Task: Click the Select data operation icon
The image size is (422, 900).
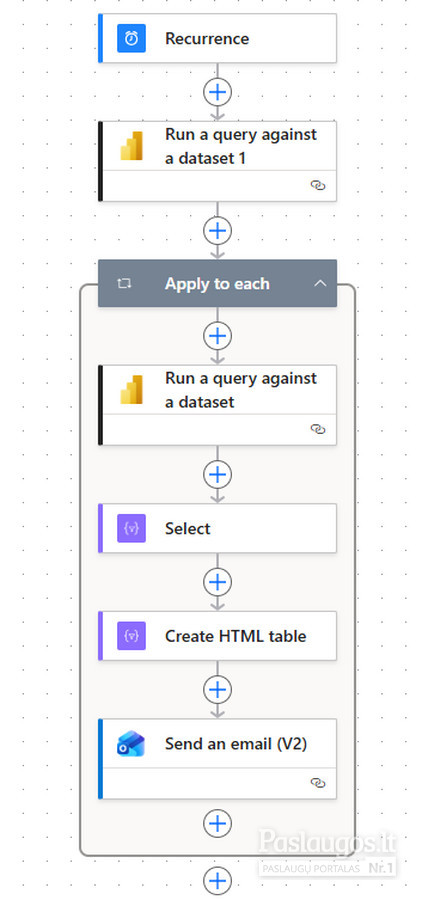Action: pos(131,528)
